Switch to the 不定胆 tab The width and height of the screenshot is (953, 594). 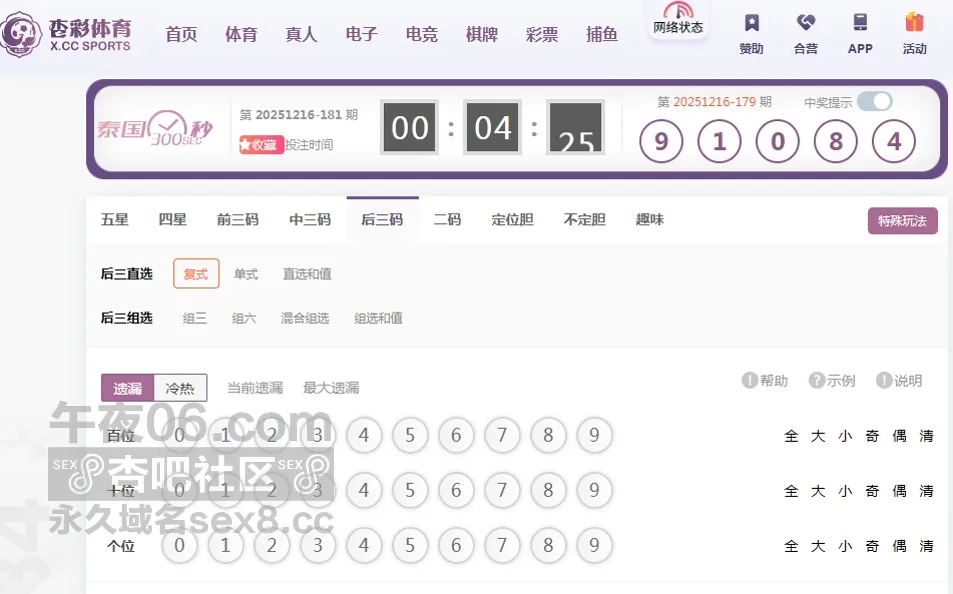(585, 219)
